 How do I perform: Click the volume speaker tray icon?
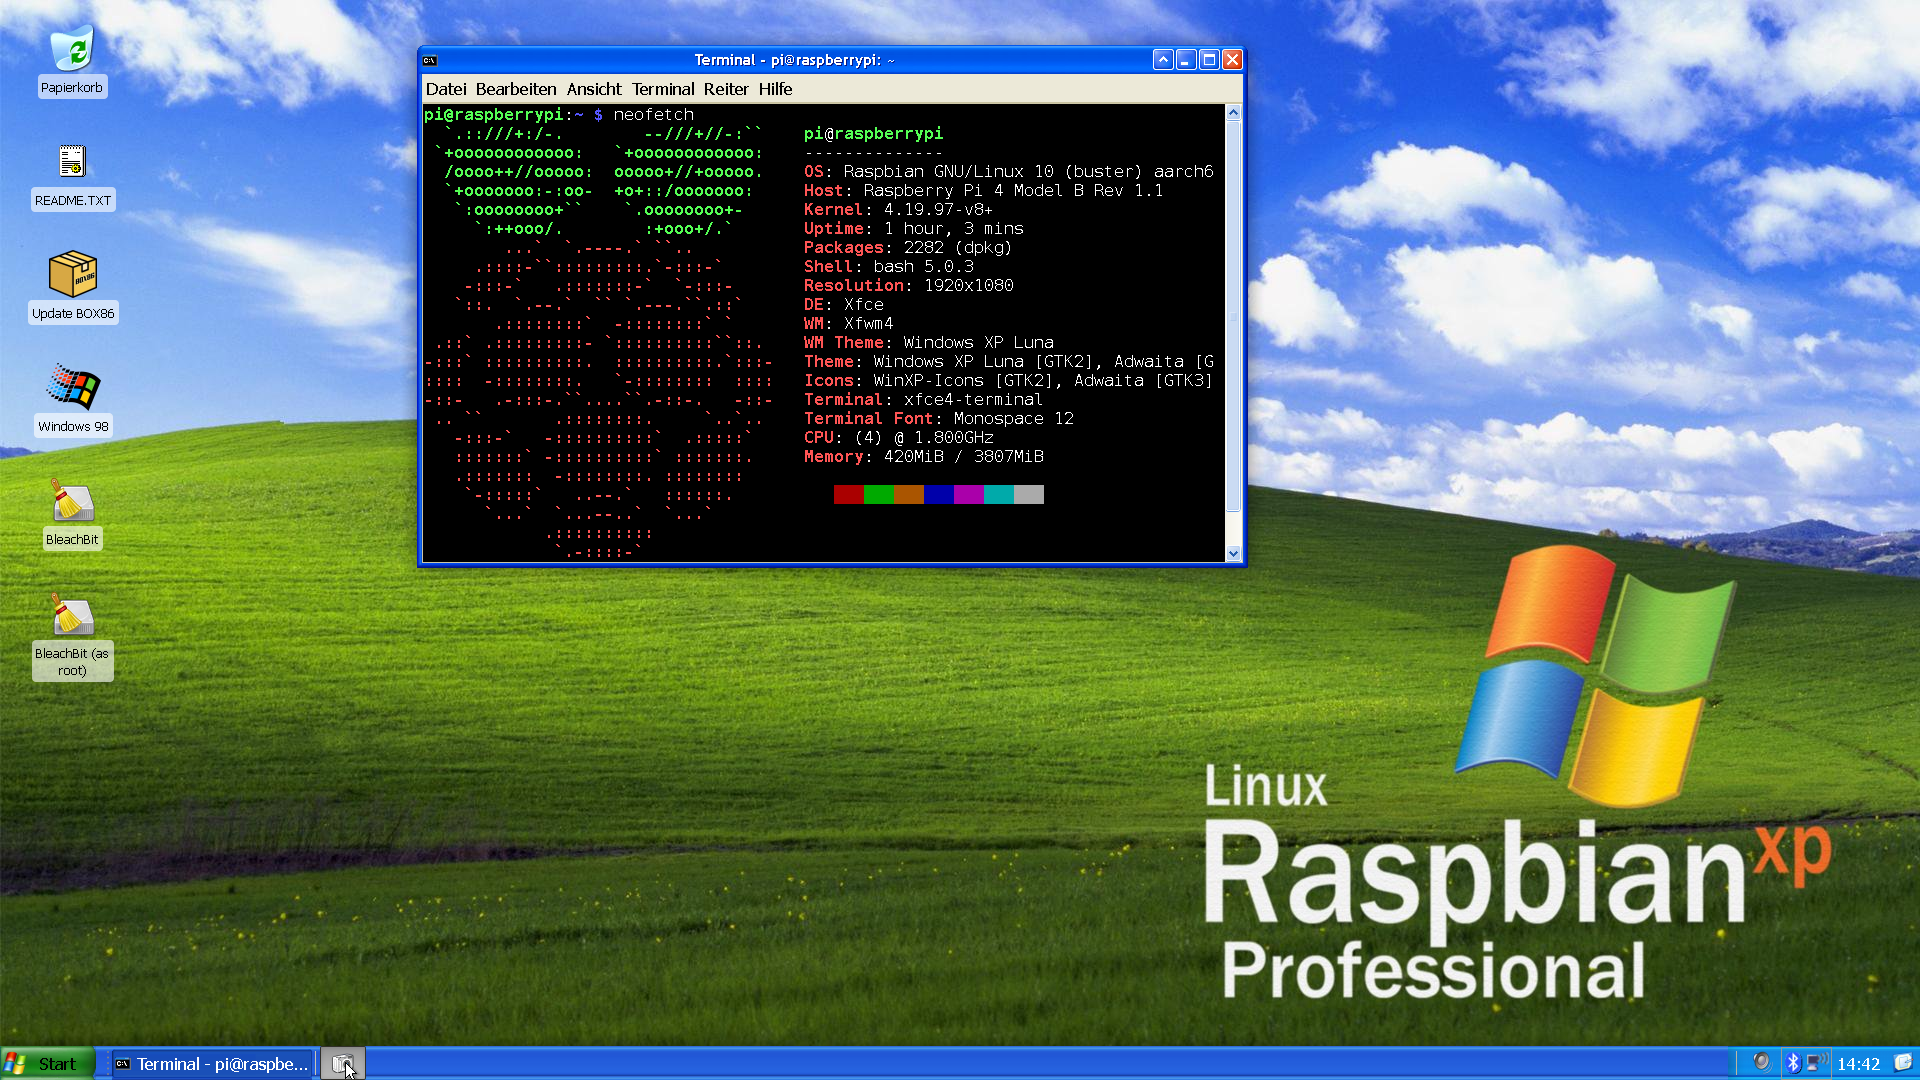[x=1761, y=1062]
